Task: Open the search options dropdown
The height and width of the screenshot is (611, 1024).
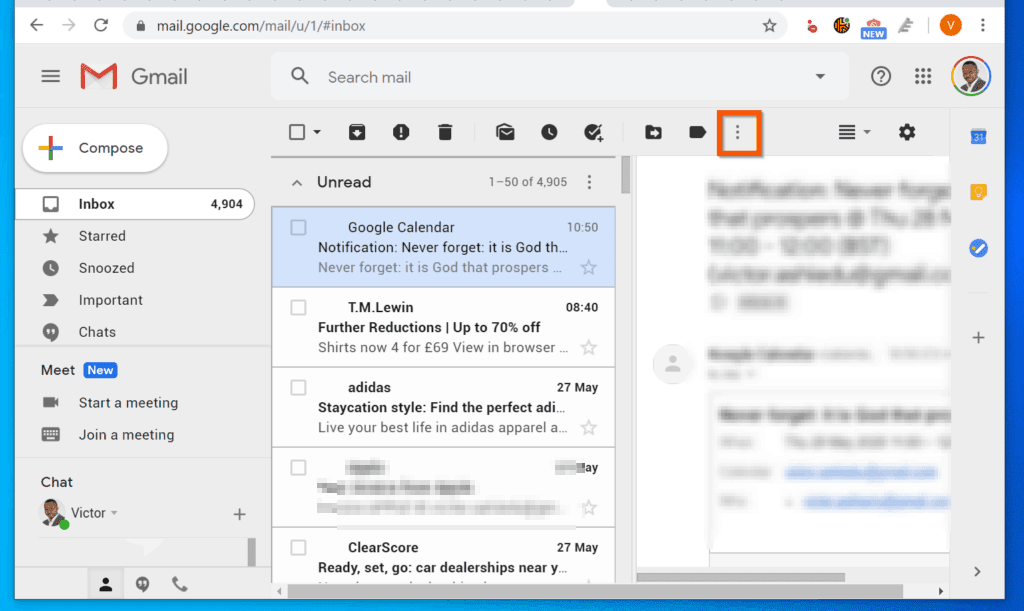Action: coord(820,77)
